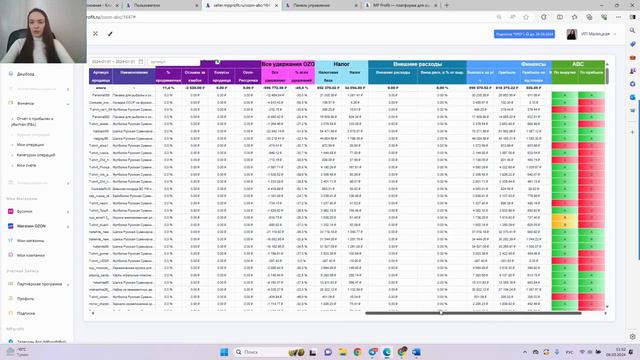
Task: Switch to the Пользователи browser tab
Action: (x=161, y=5)
